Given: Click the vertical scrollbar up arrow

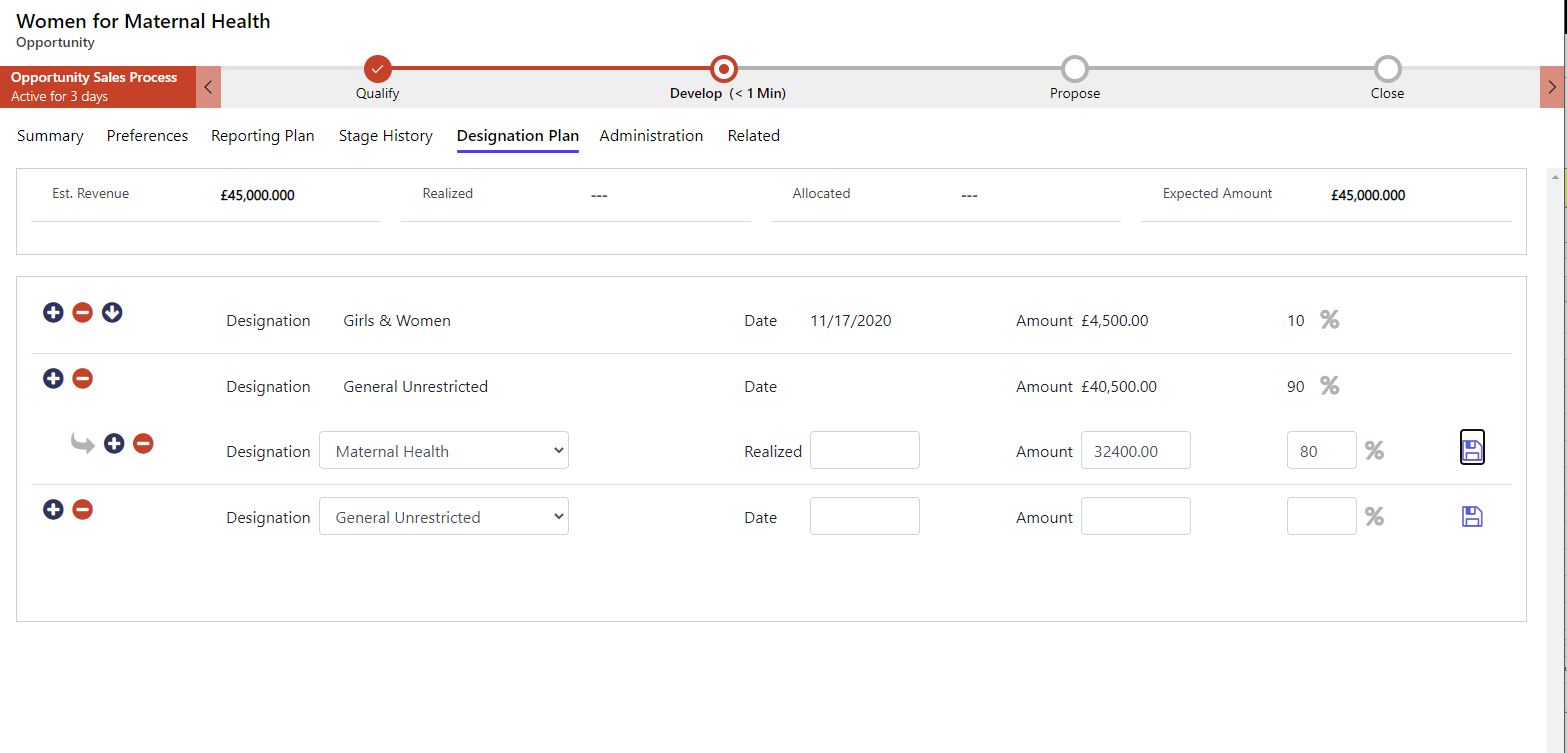Looking at the screenshot, I should (1555, 176).
